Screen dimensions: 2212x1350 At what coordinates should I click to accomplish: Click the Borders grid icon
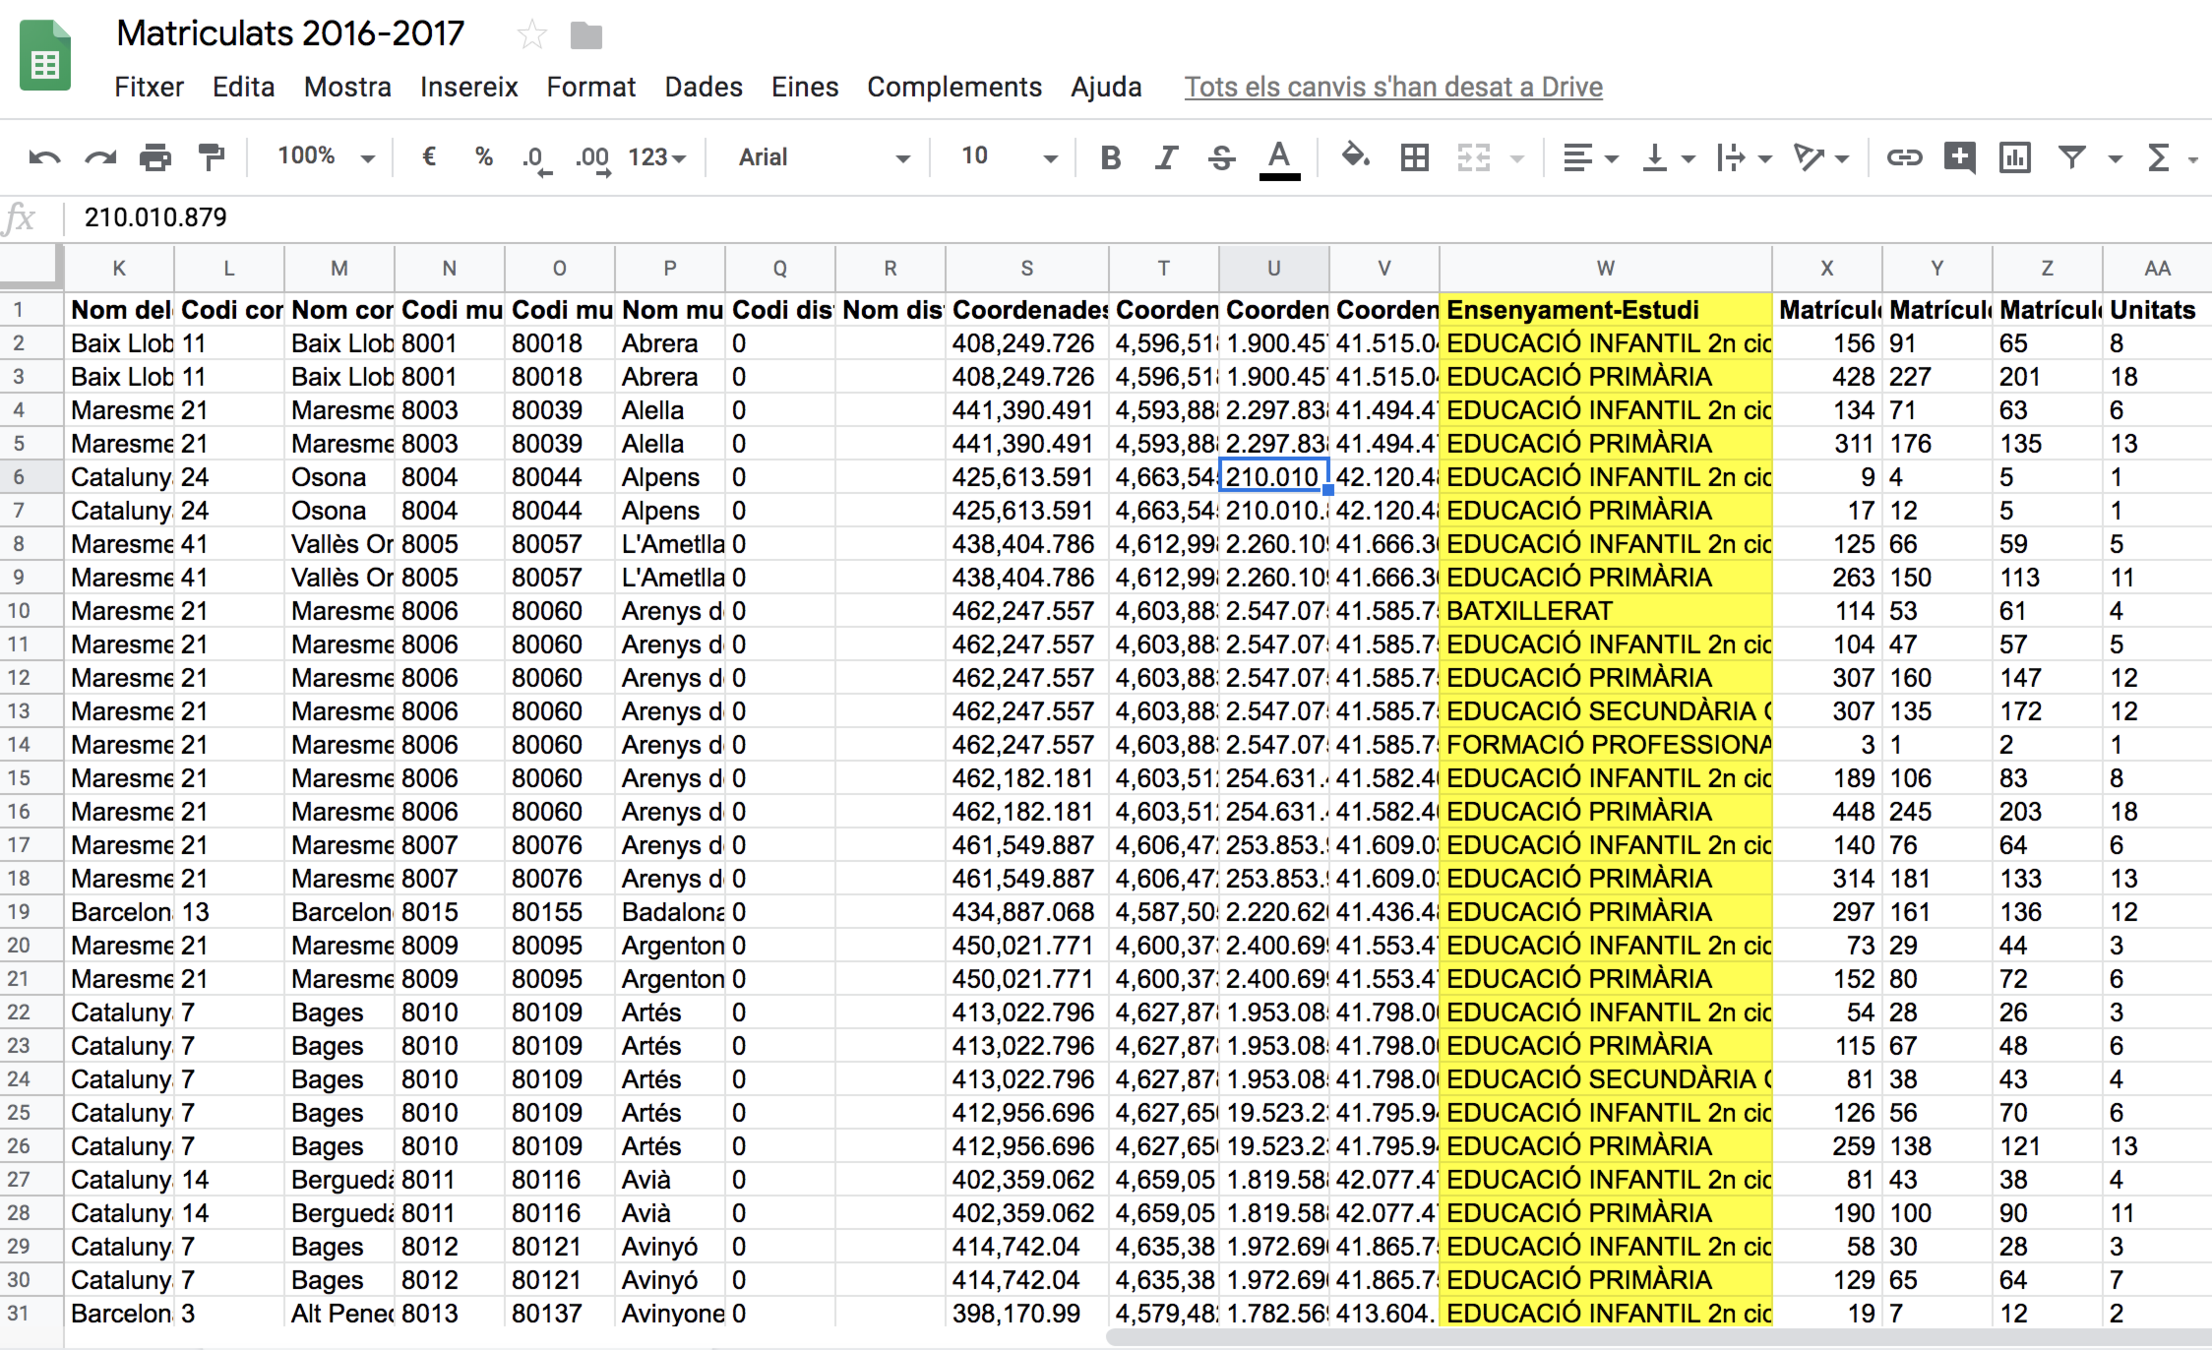click(x=1414, y=157)
